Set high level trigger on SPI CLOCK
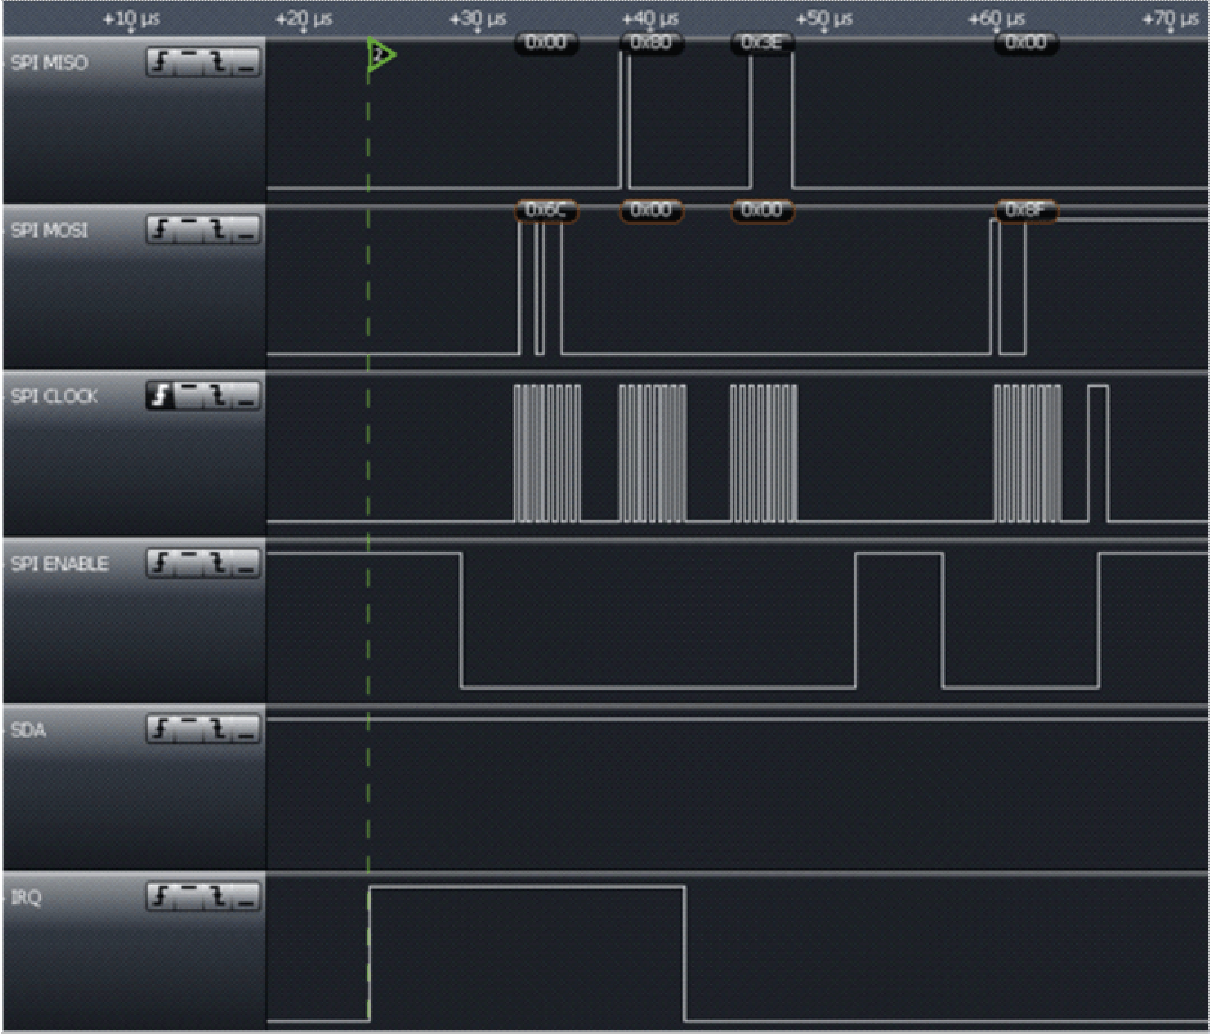 188,395
